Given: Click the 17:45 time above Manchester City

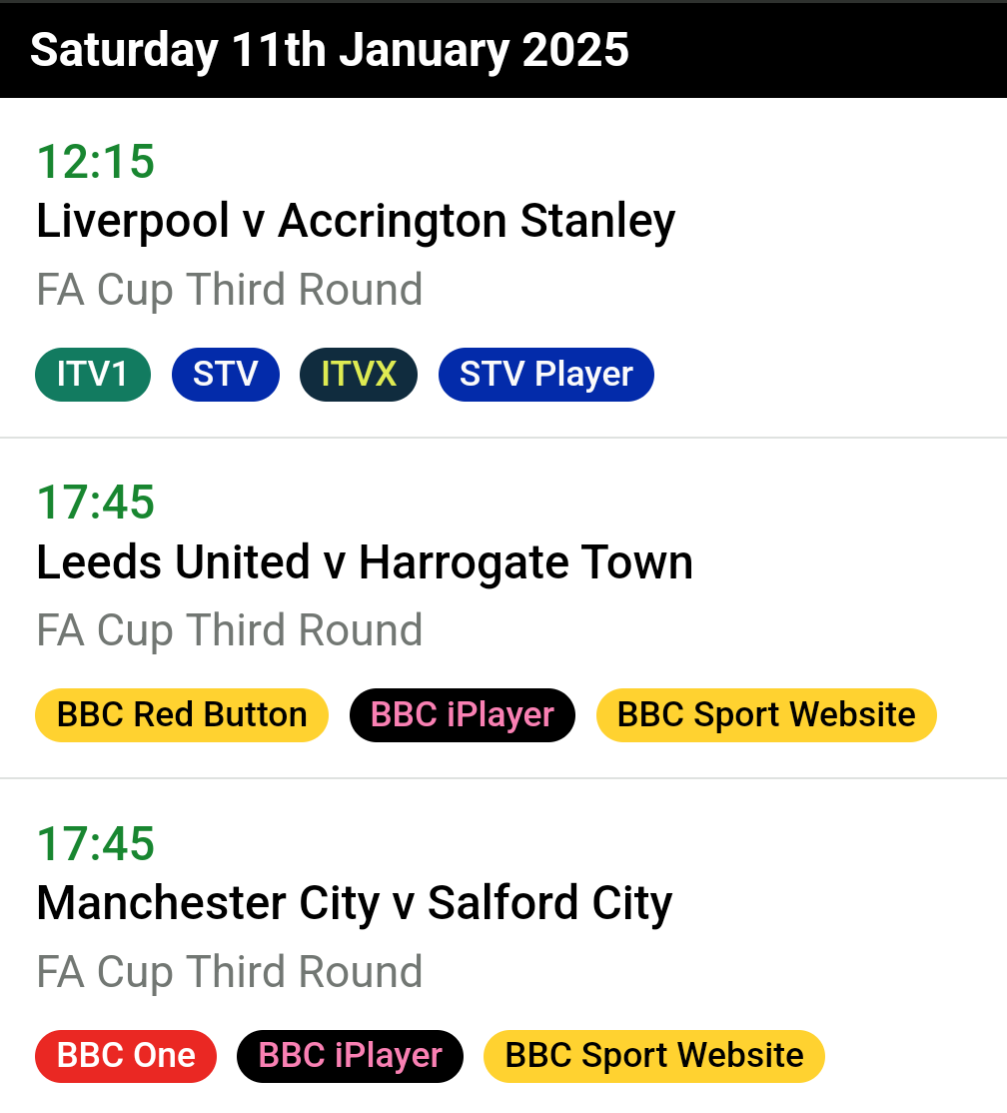Looking at the screenshot, I should [95, 843].
